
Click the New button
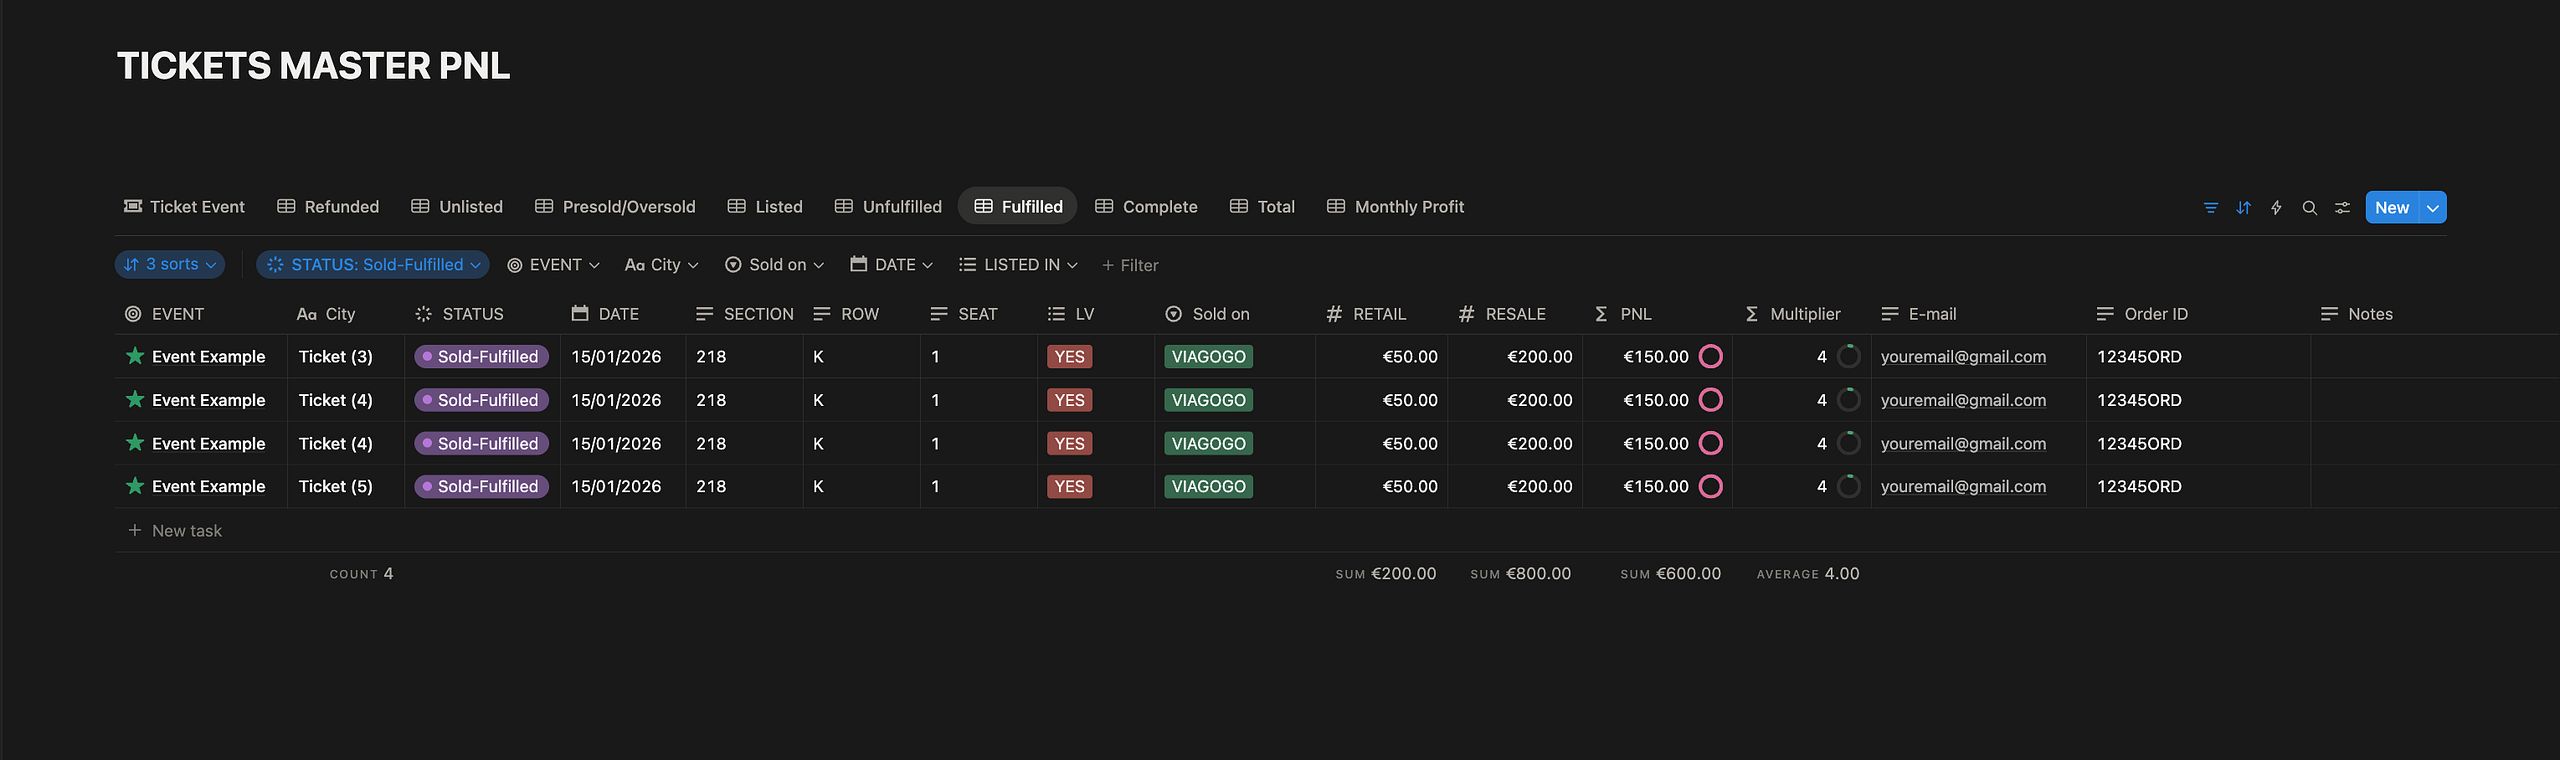tap(2392, 208)
